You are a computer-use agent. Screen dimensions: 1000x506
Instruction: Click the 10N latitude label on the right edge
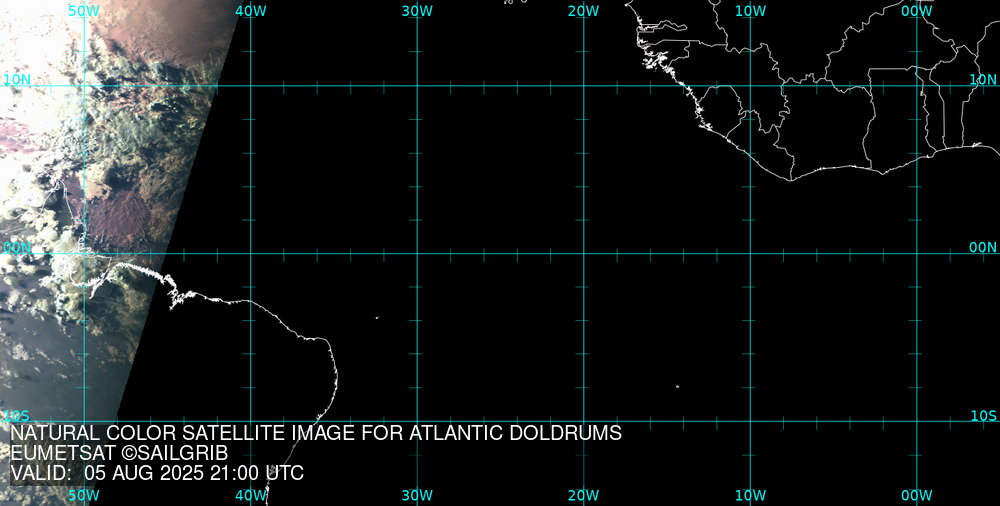point(983,79)
